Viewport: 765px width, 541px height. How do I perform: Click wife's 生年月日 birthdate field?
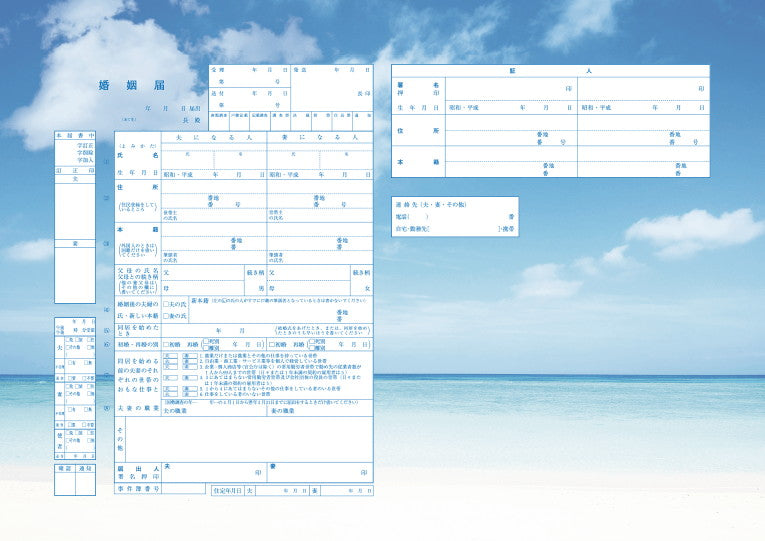tap(319, 174)
